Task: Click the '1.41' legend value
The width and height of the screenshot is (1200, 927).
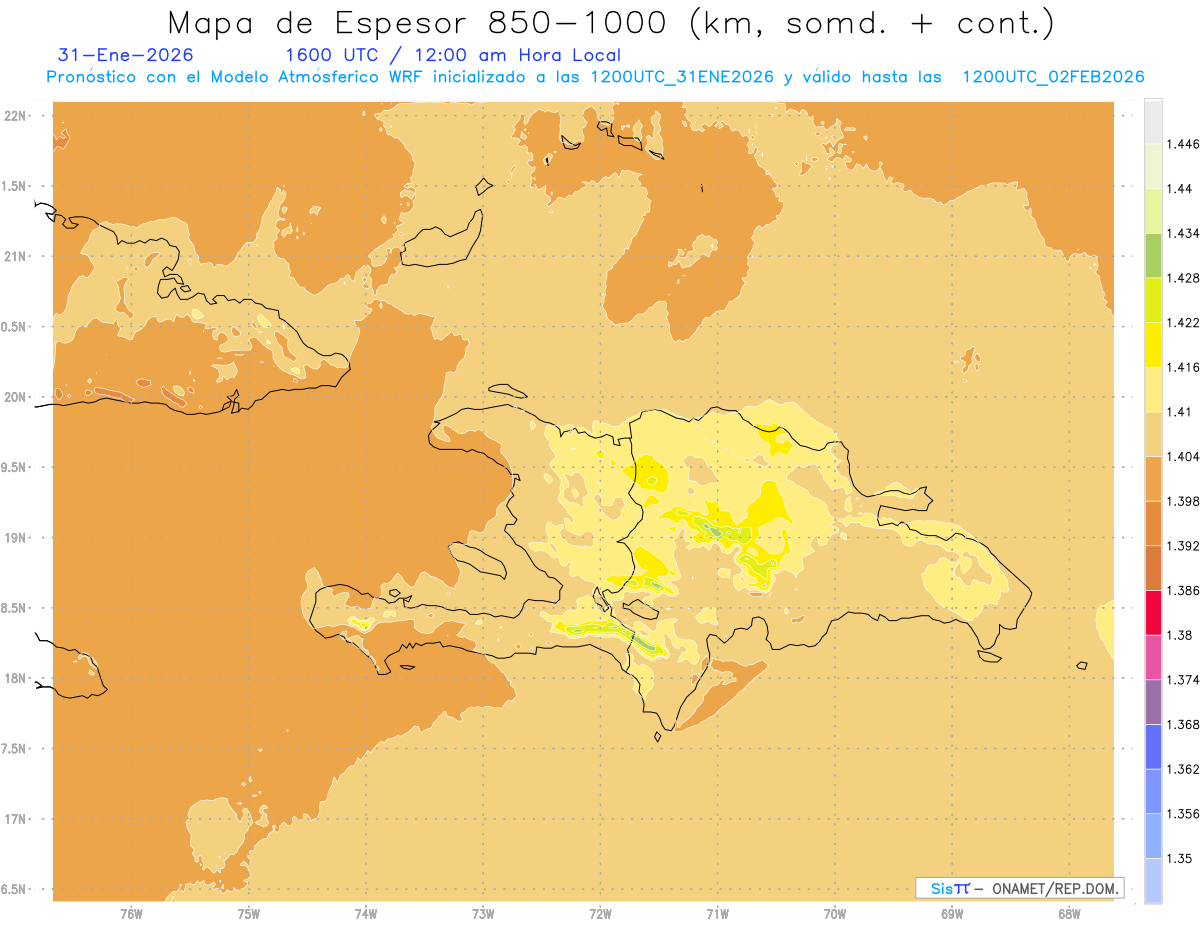Action: point(1180,411)
